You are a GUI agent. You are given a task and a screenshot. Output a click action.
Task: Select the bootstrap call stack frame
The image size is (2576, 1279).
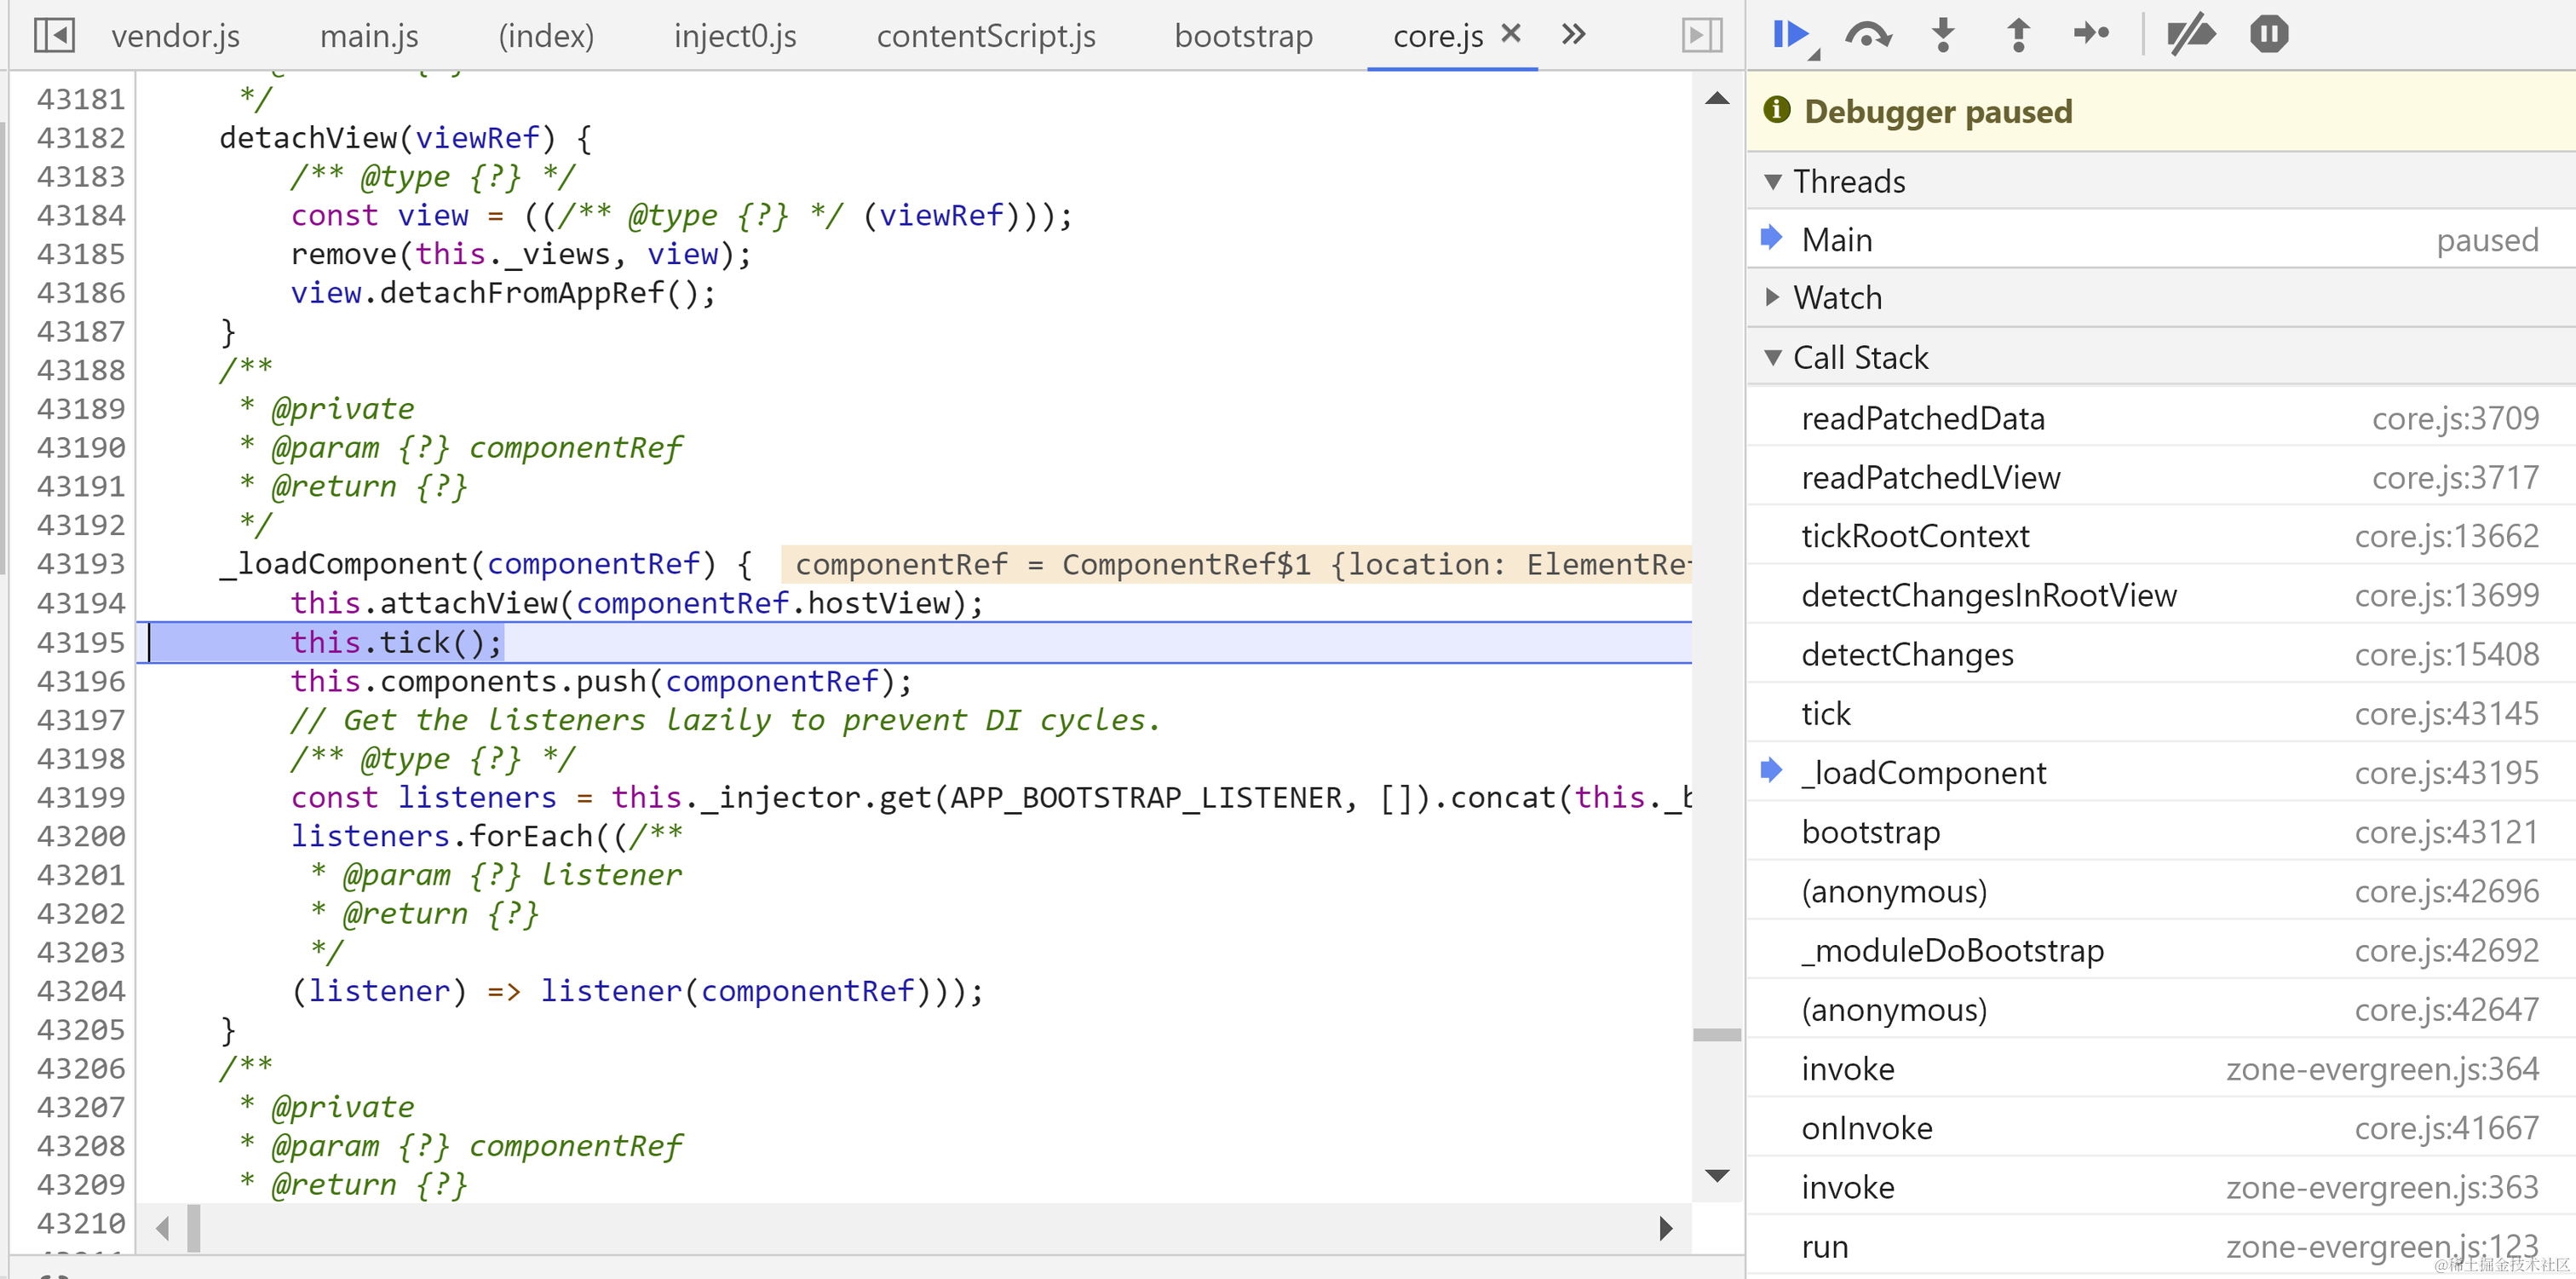pos(1870,832)
